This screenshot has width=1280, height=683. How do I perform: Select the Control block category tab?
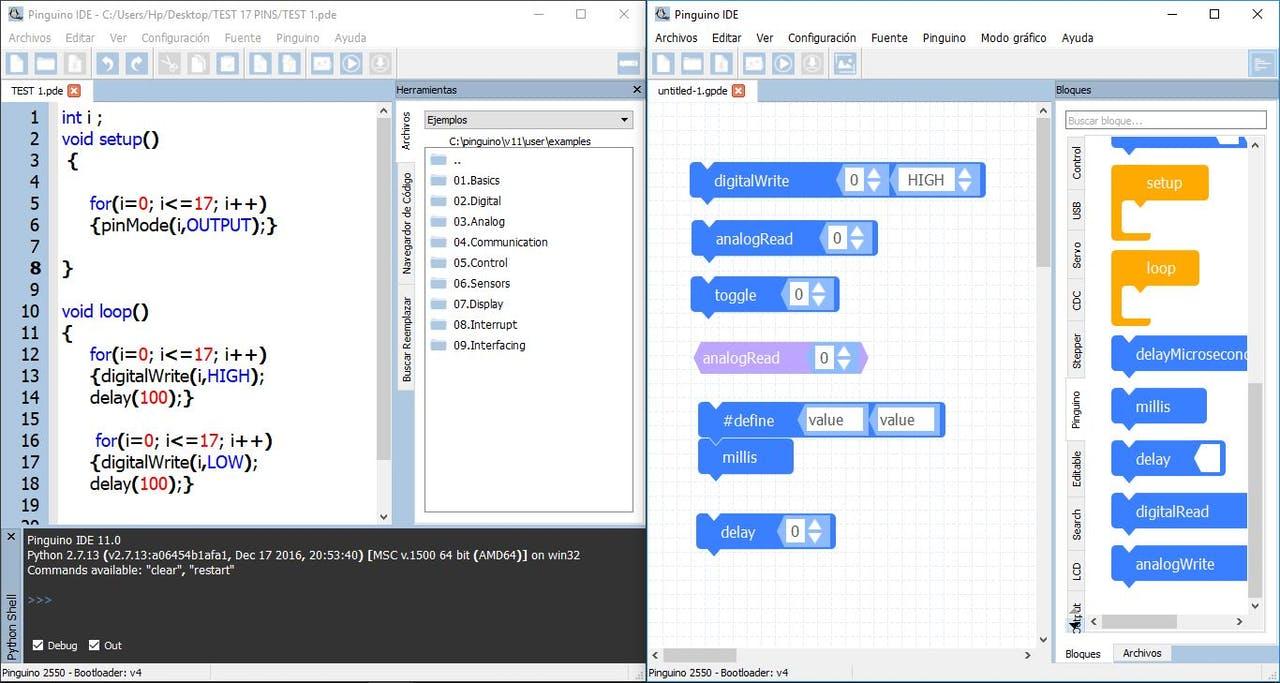pos(1076,163)
